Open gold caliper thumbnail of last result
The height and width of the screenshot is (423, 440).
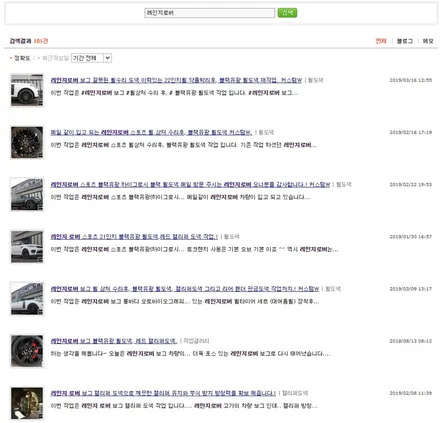pyautogui.click(x=27, y=403)
